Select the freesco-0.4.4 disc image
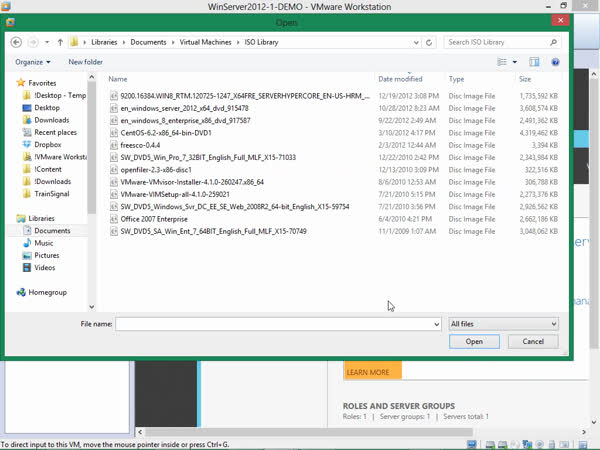This screenshot has width=600, height=450. tap(140, 145)
